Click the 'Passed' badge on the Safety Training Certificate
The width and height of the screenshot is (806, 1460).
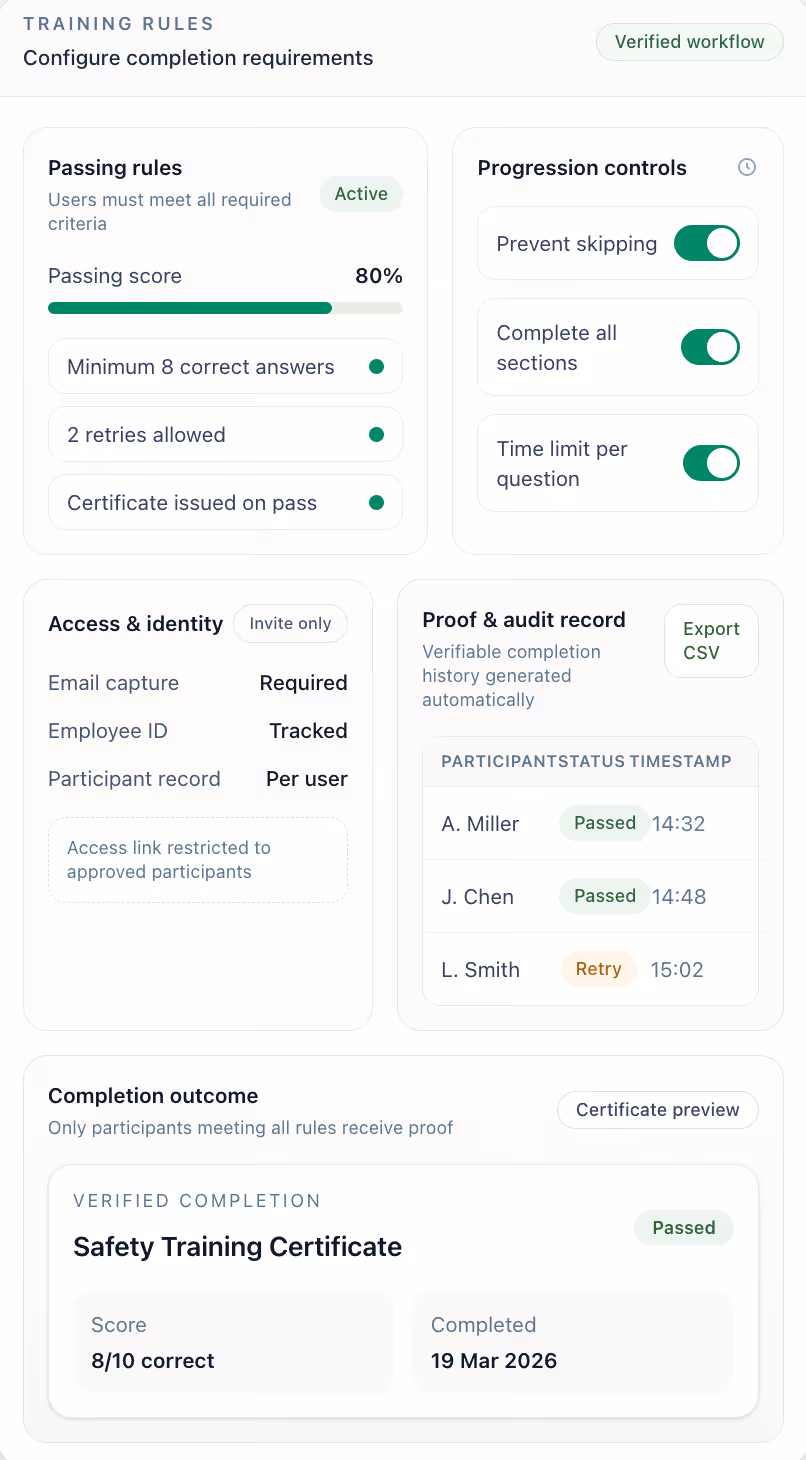click(x=683, y=1227)
